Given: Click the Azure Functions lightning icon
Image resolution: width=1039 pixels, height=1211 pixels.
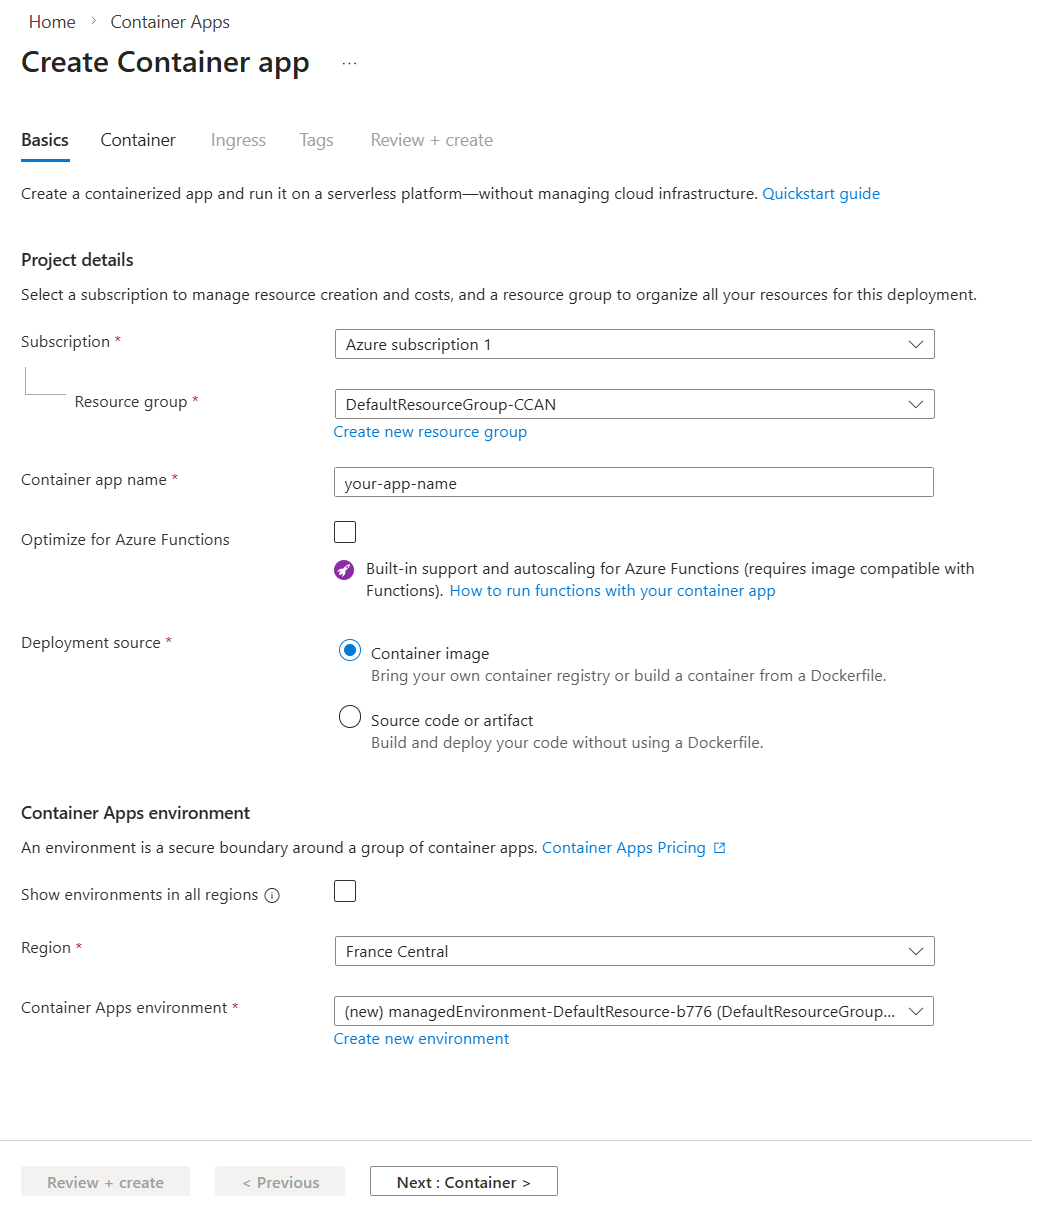Looking at the screenshot, I should point(344,570).
